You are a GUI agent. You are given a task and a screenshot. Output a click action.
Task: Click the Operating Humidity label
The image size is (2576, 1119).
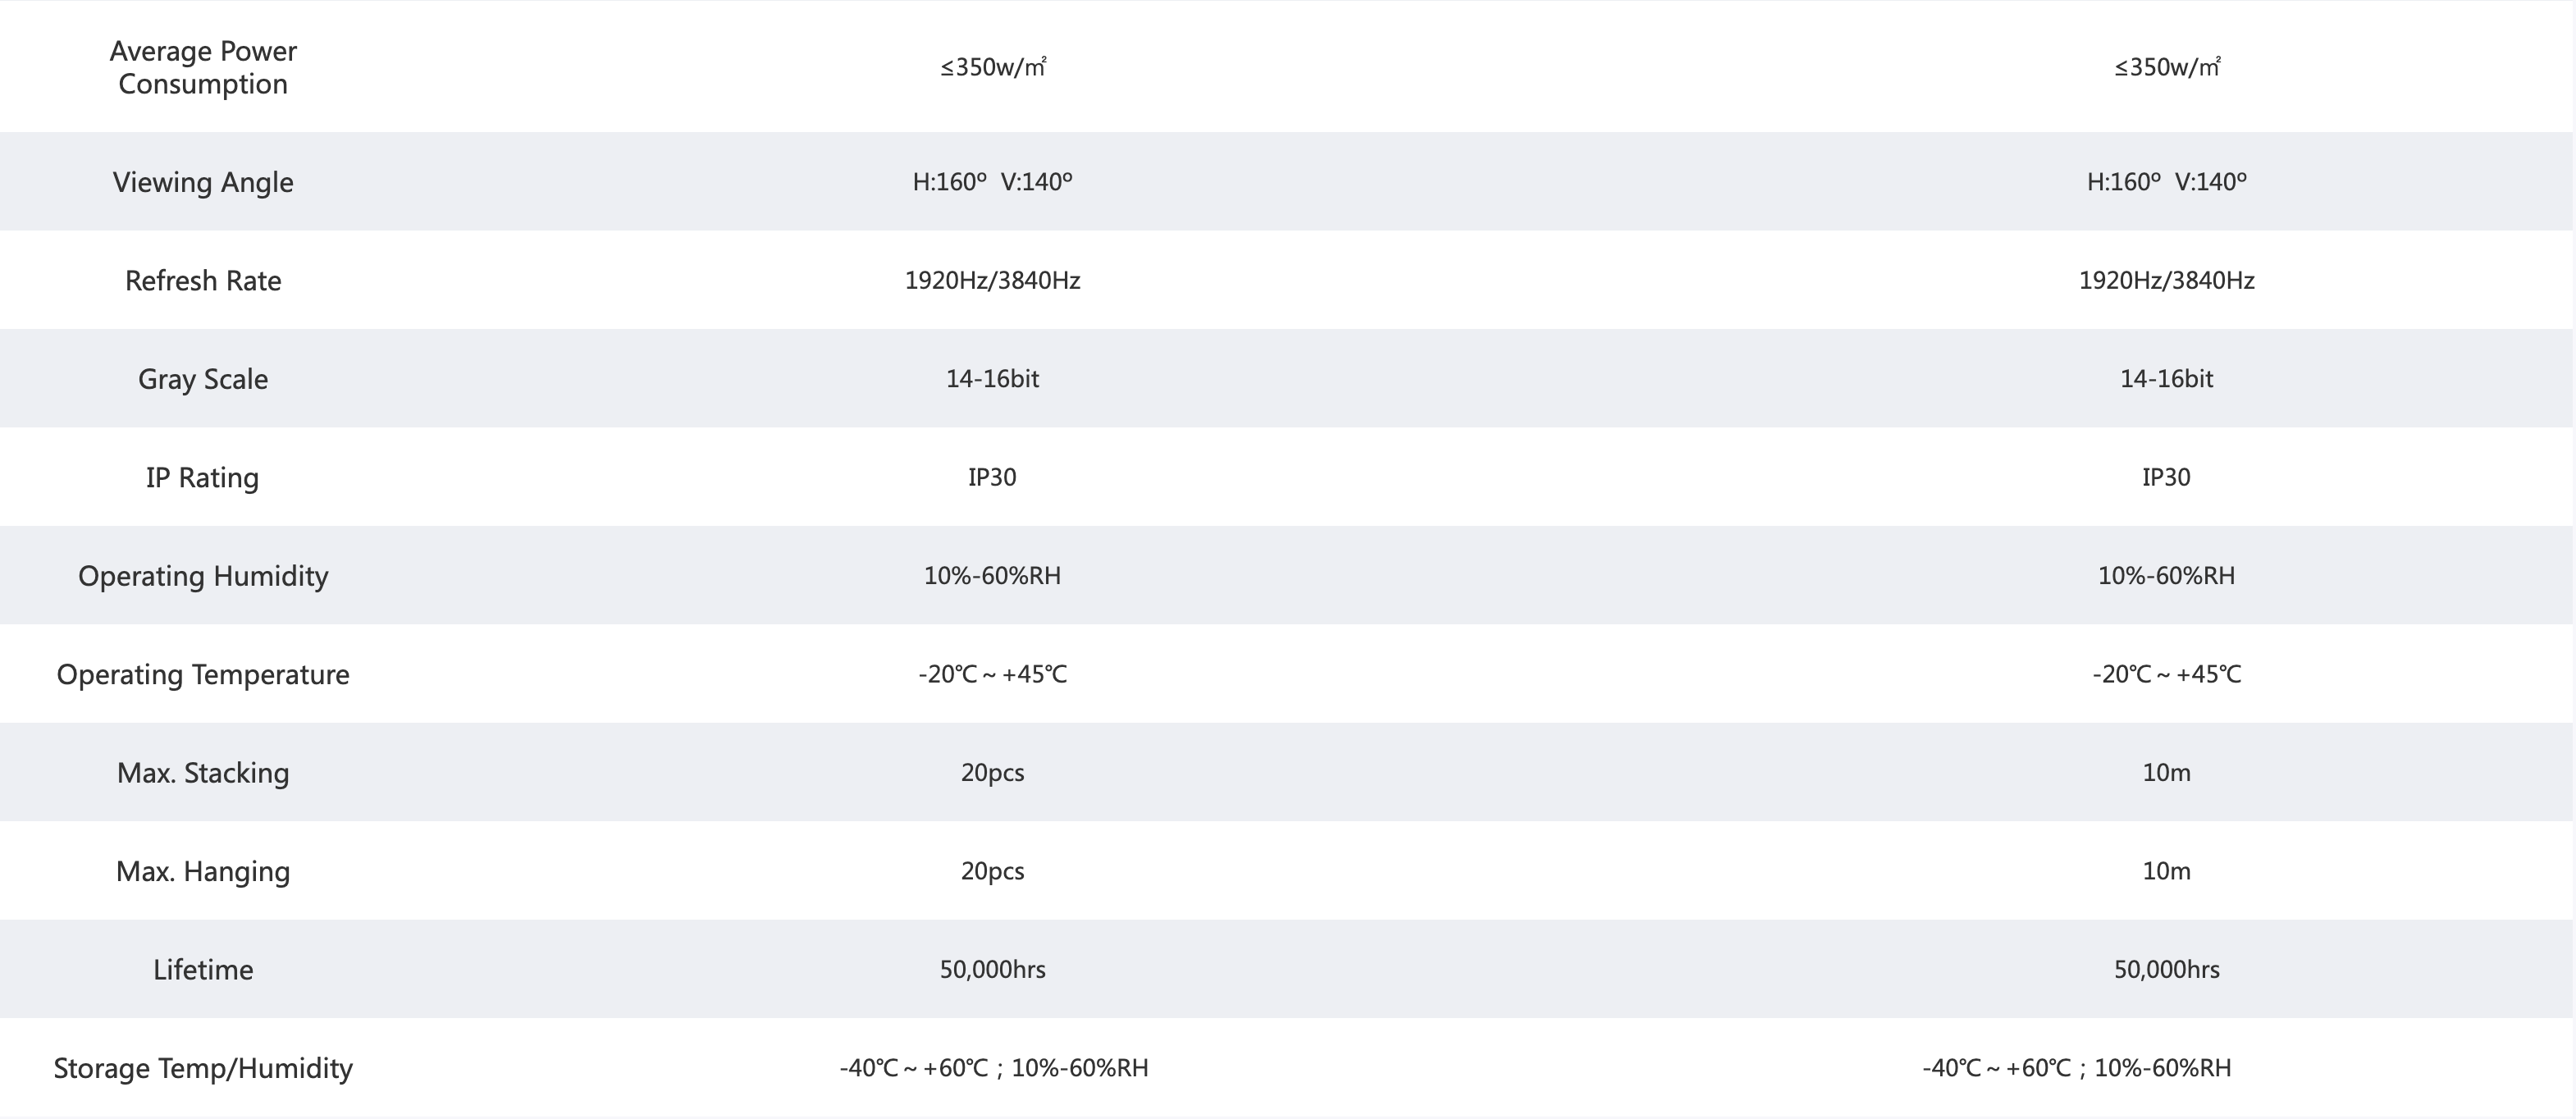pyautogui.click(x=203, y=576)
